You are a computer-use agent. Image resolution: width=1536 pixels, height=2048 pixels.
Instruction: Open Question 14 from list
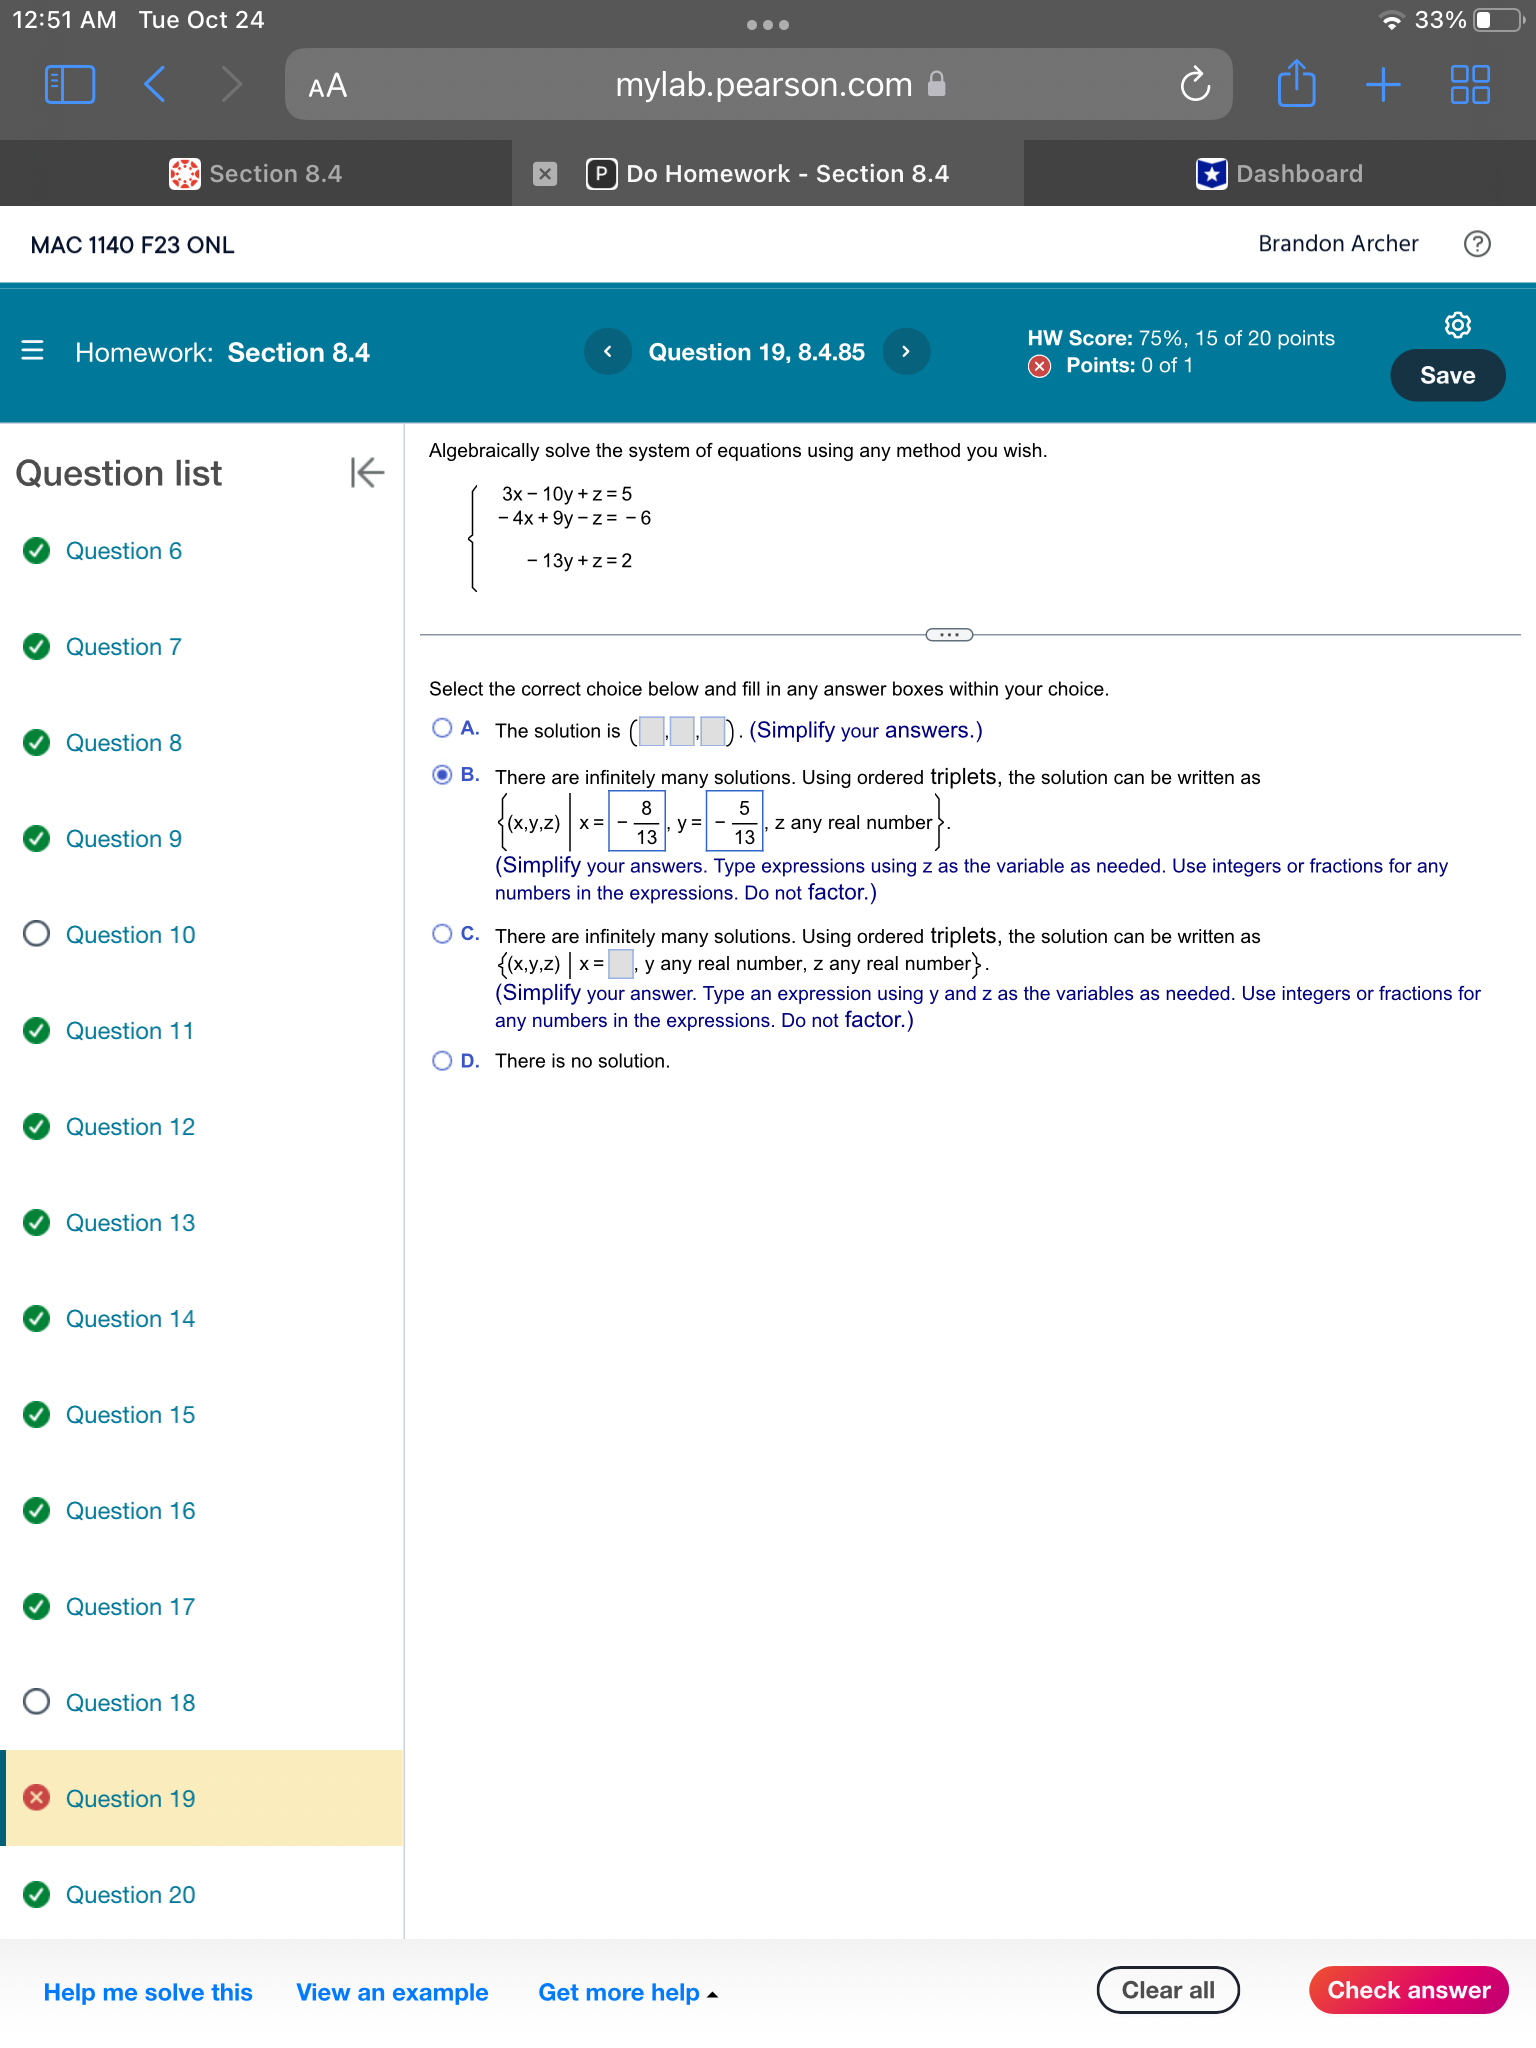point(131,1319)
